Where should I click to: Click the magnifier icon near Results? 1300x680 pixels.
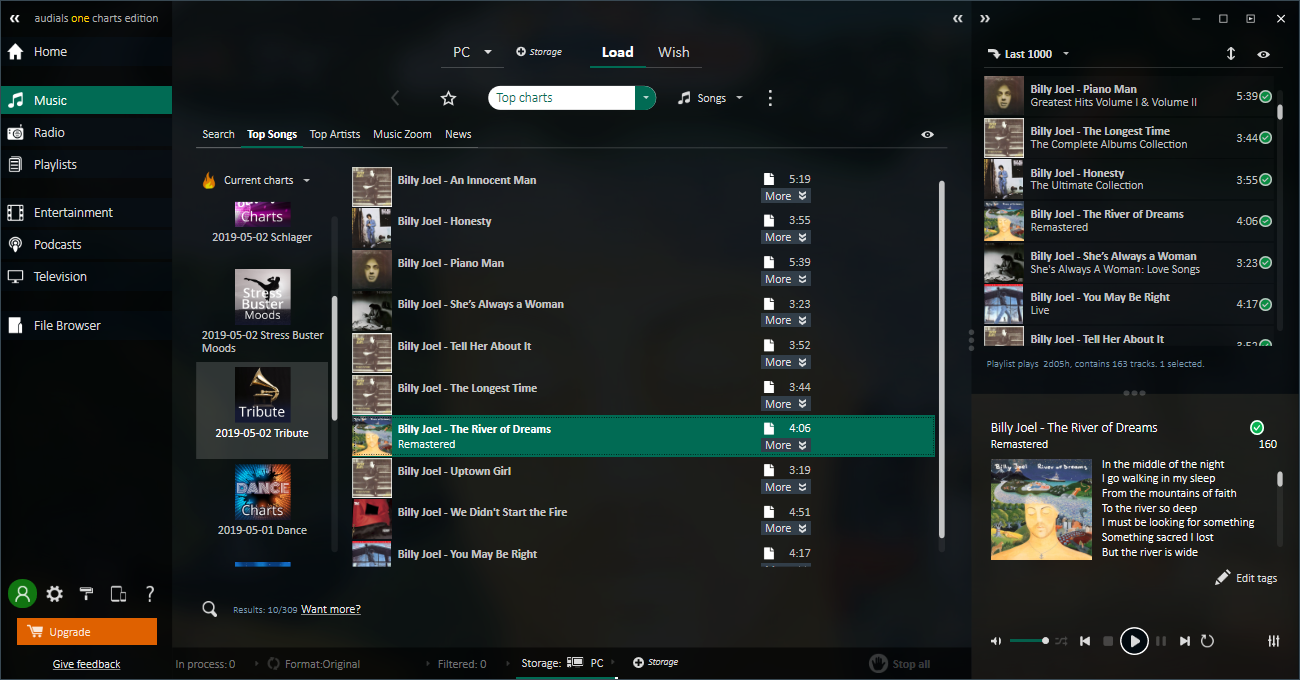click(x=209, y=609)
